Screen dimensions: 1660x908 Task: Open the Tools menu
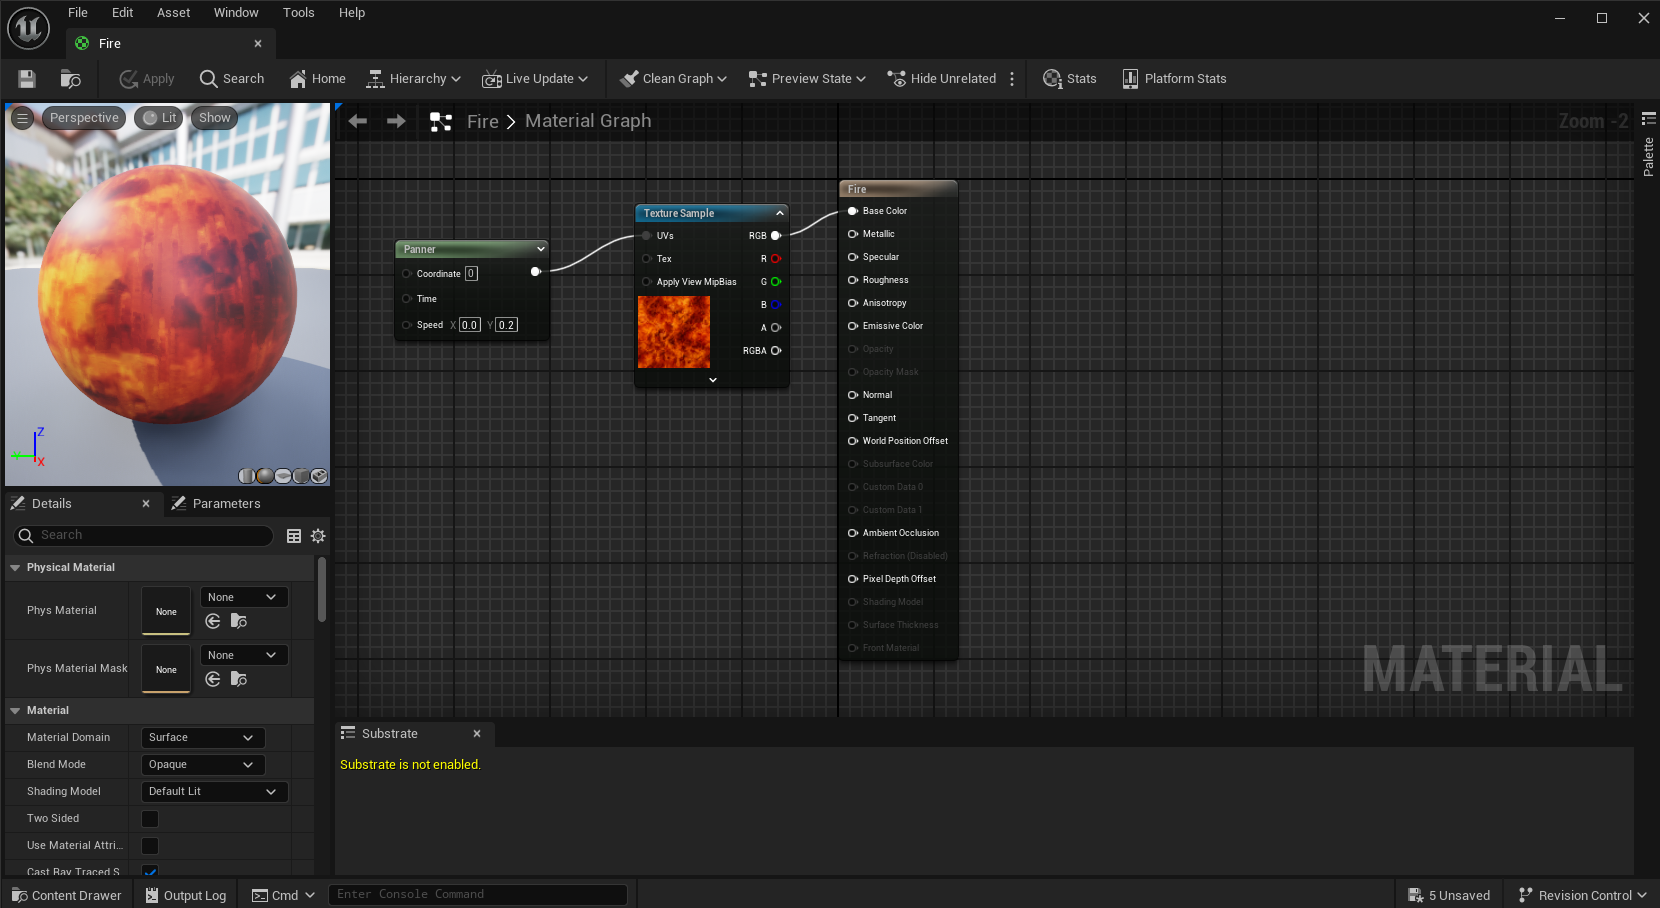pos(298,13)
